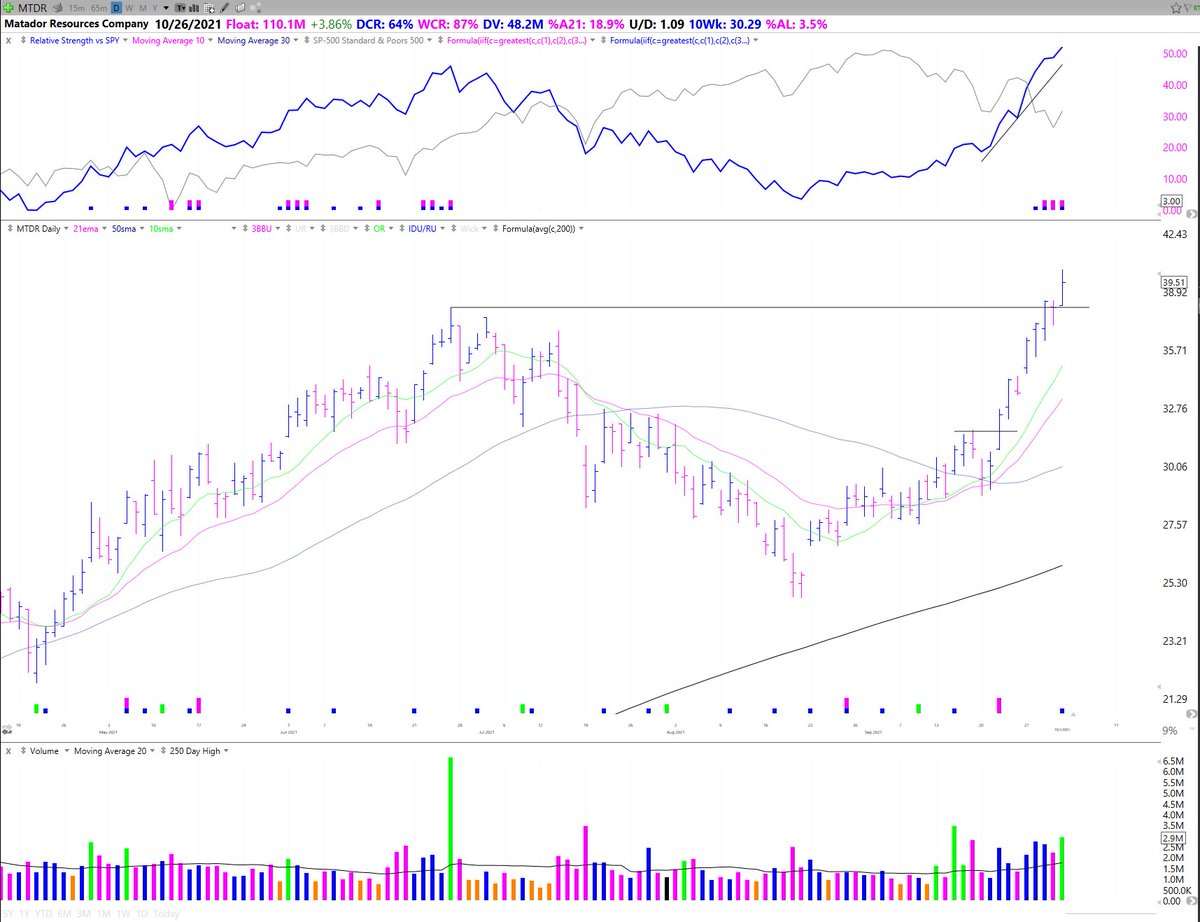Zoom chart to 1Y range
The height and width of the screenshot is (922, 1200).
25,914
